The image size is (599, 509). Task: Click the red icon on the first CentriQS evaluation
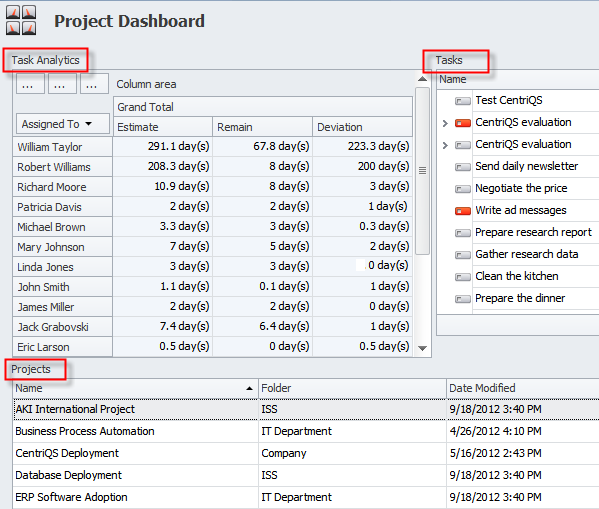coord(463,123)
